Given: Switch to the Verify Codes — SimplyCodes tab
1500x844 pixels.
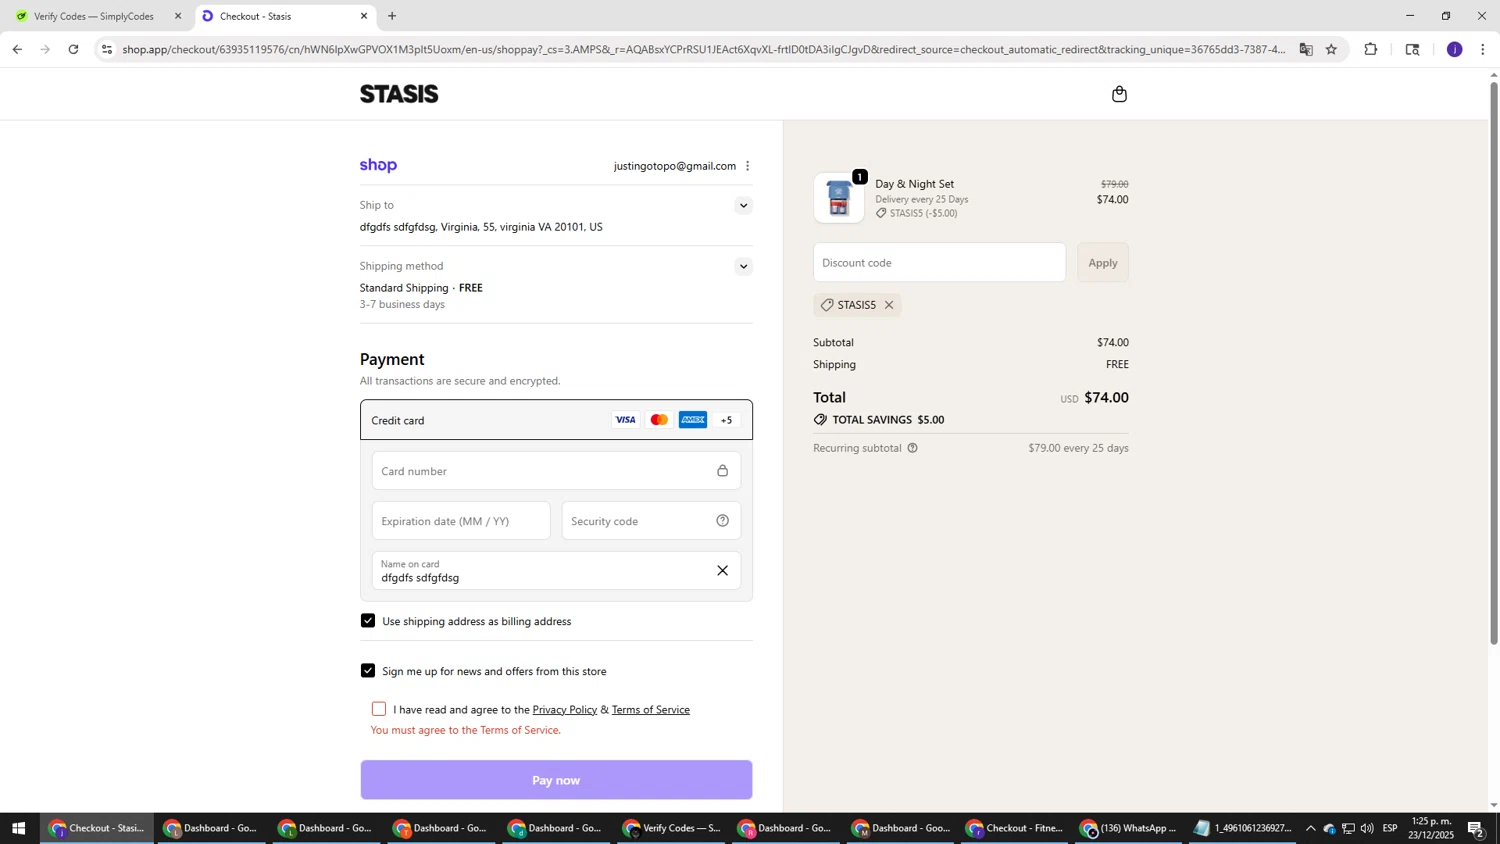Looking at the screenshot, I should point(93,16).
